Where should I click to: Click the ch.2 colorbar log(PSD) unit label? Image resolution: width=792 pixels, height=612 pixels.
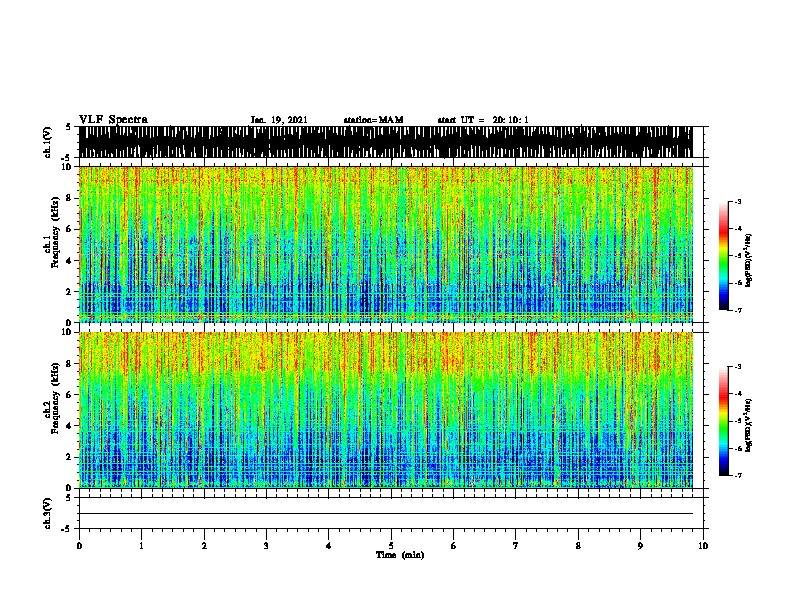pos(749,425)
